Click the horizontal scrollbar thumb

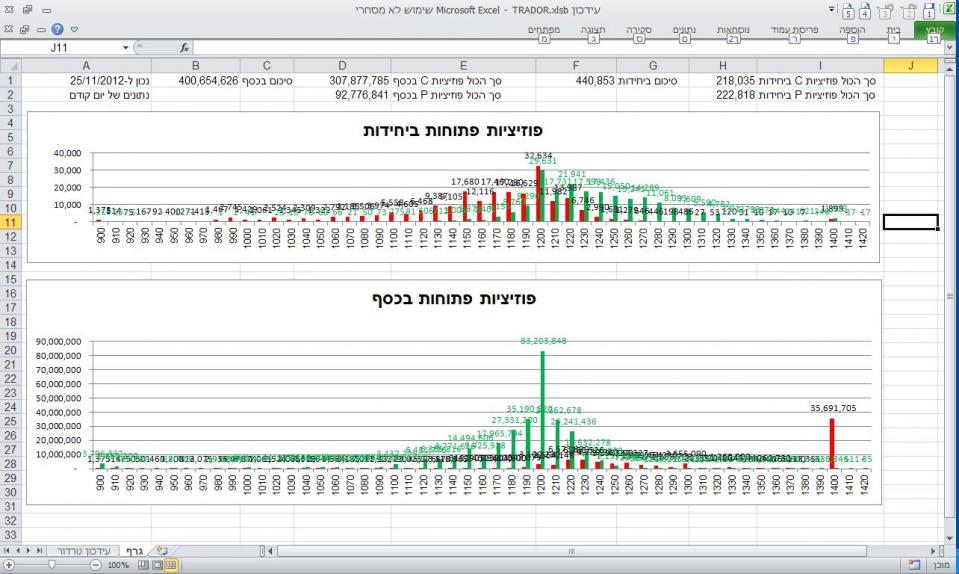tap(572, 551)
